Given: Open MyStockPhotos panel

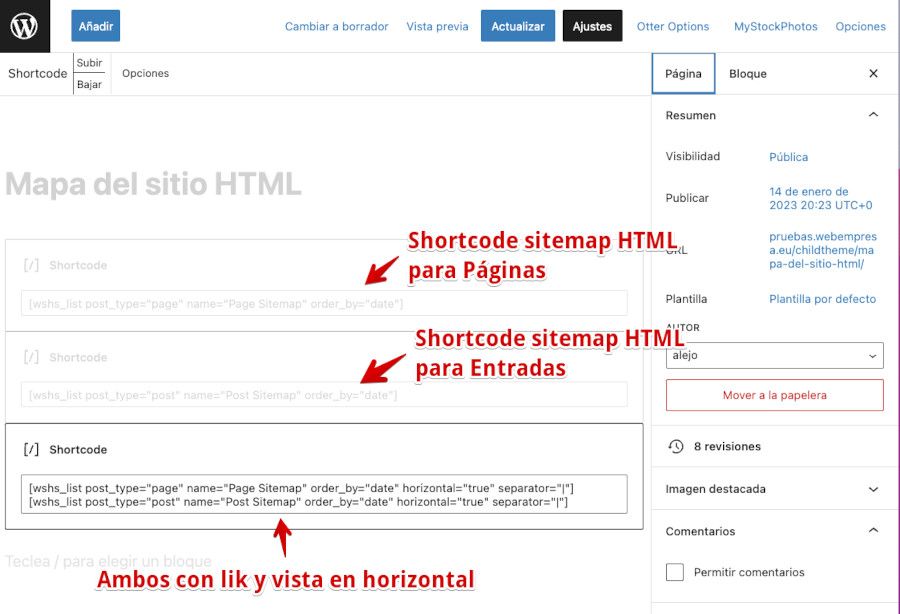Looking at the screenshot, I should point(775,26).
